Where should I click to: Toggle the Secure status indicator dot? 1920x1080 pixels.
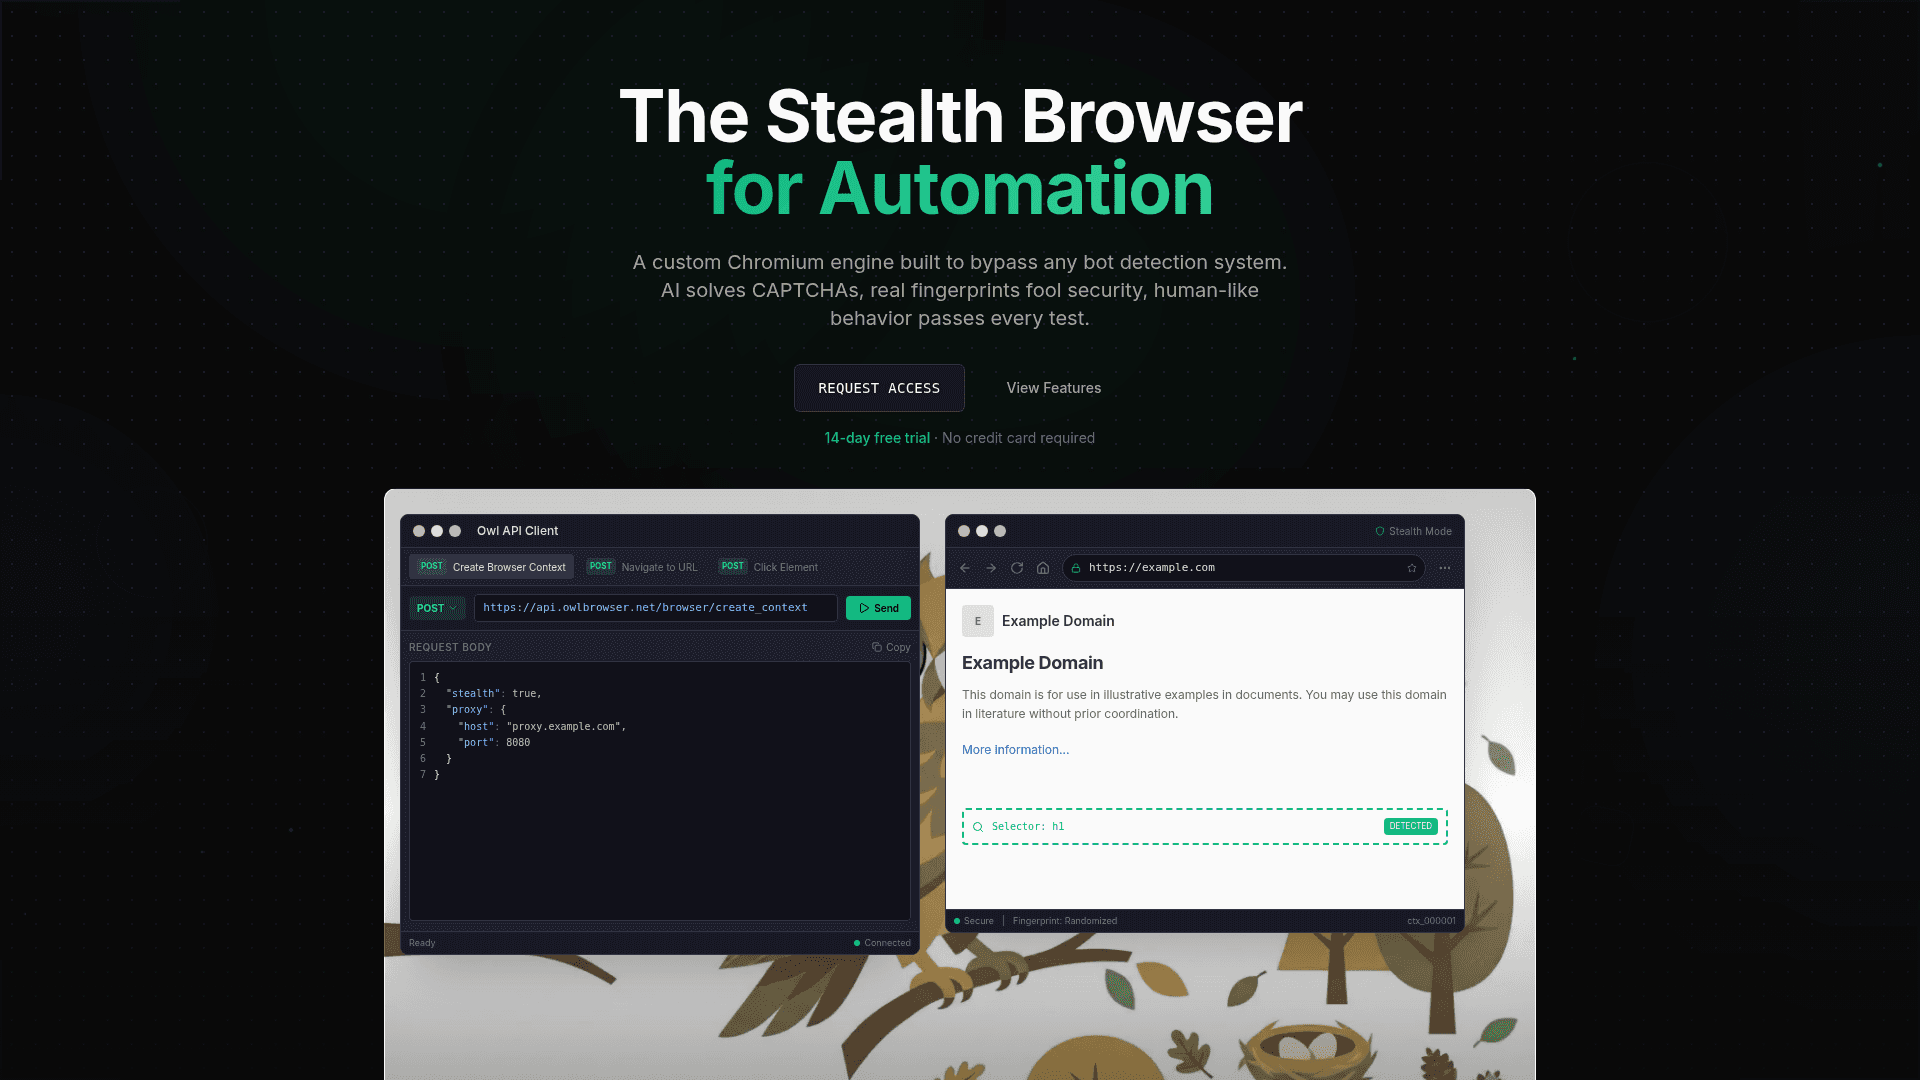click(x=958, y=920)
